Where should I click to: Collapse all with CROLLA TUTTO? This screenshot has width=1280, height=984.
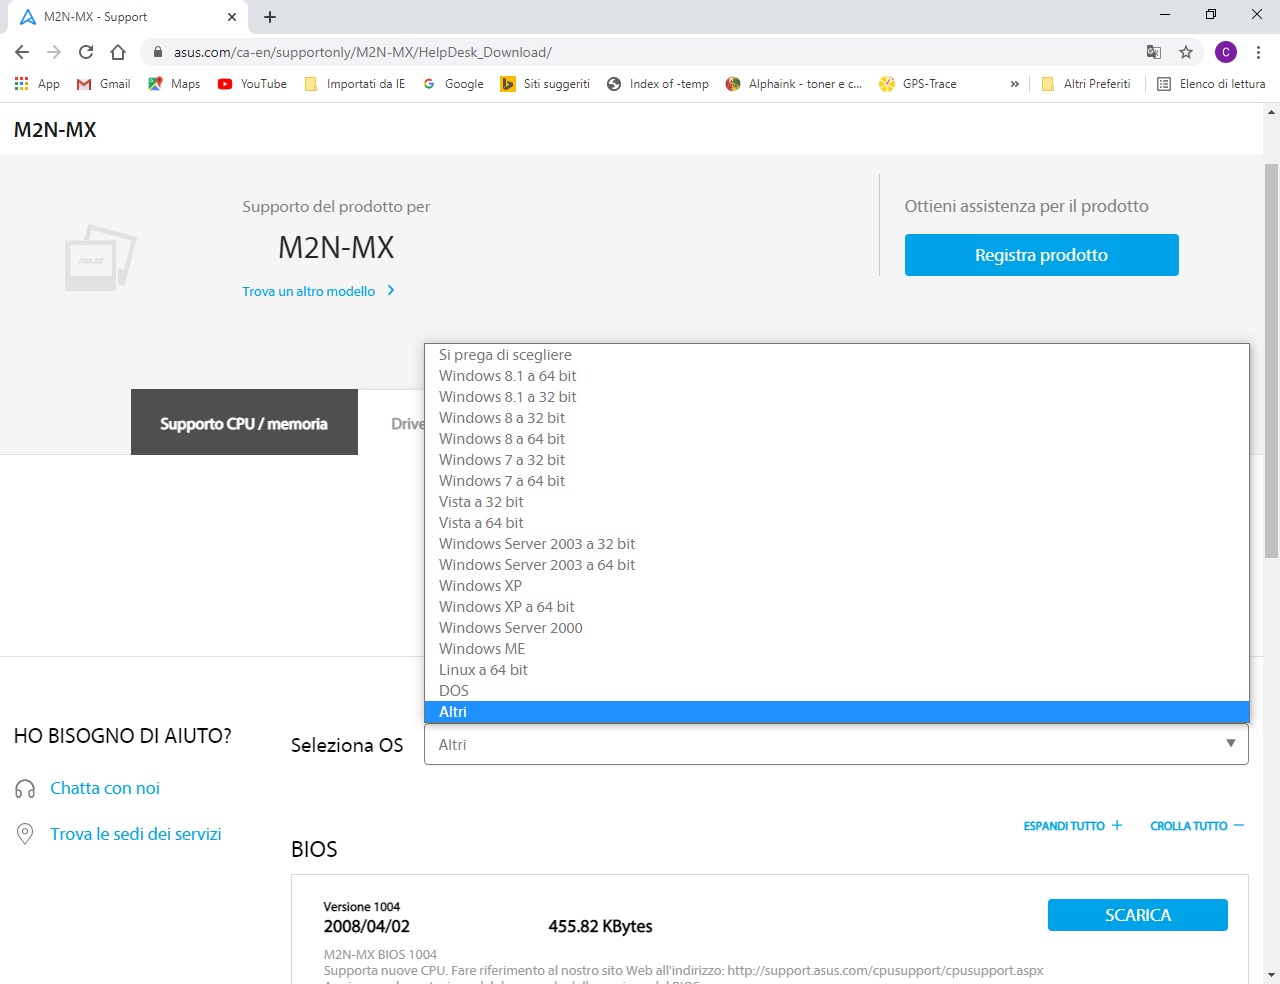click(1197, 826)
